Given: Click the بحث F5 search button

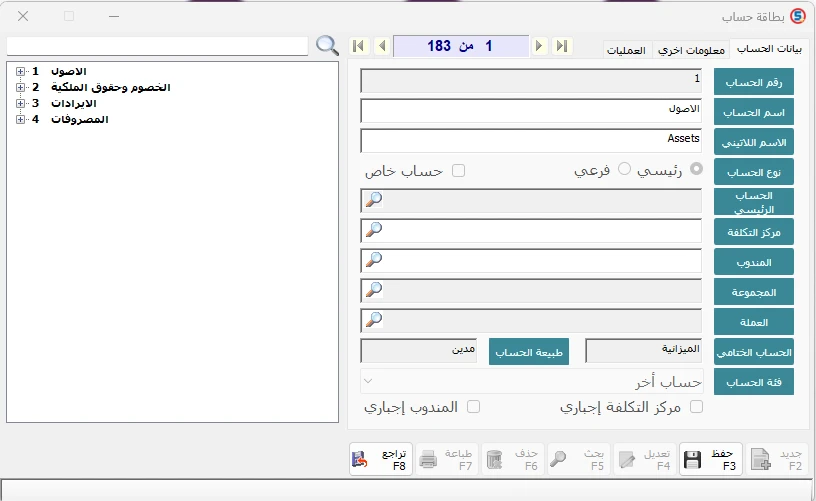Looking at the screenshot, I should coord(579,459).
